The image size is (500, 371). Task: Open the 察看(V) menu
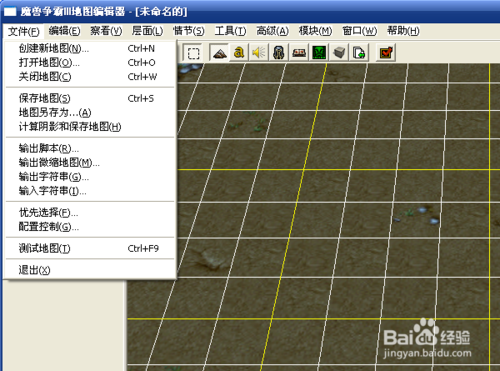106,31
